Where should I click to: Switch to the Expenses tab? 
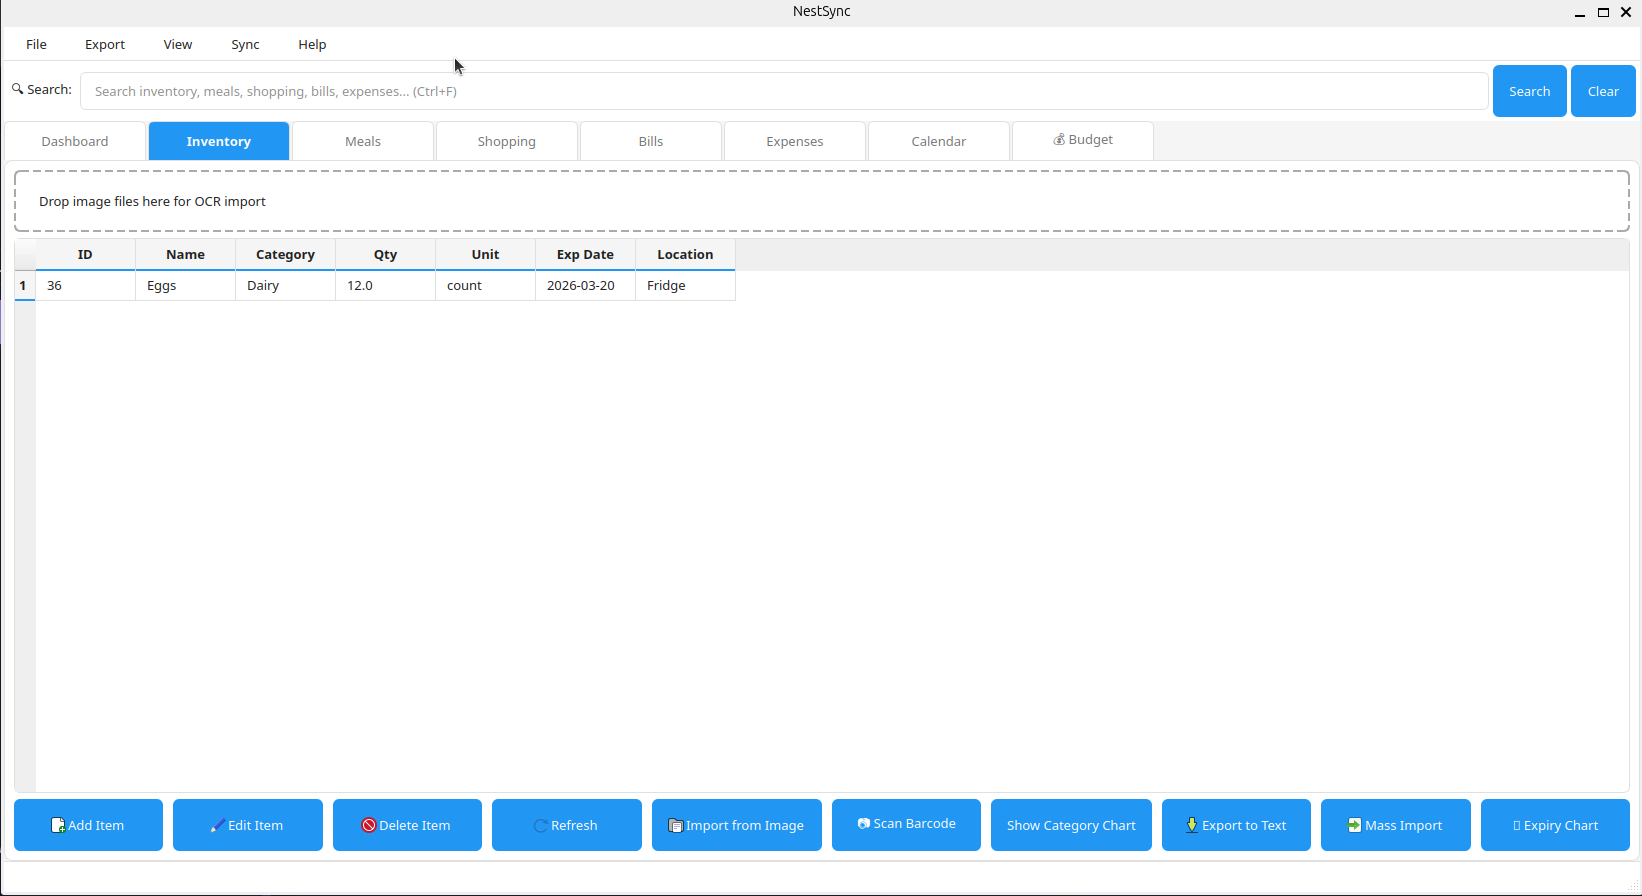(795, 141)
